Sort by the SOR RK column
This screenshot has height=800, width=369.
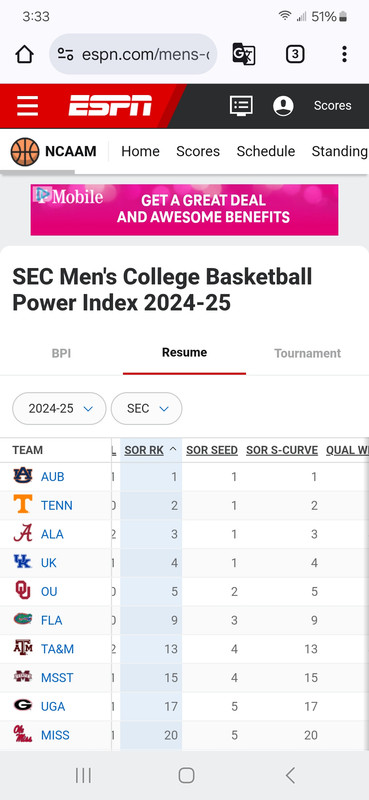click(144, 450)
